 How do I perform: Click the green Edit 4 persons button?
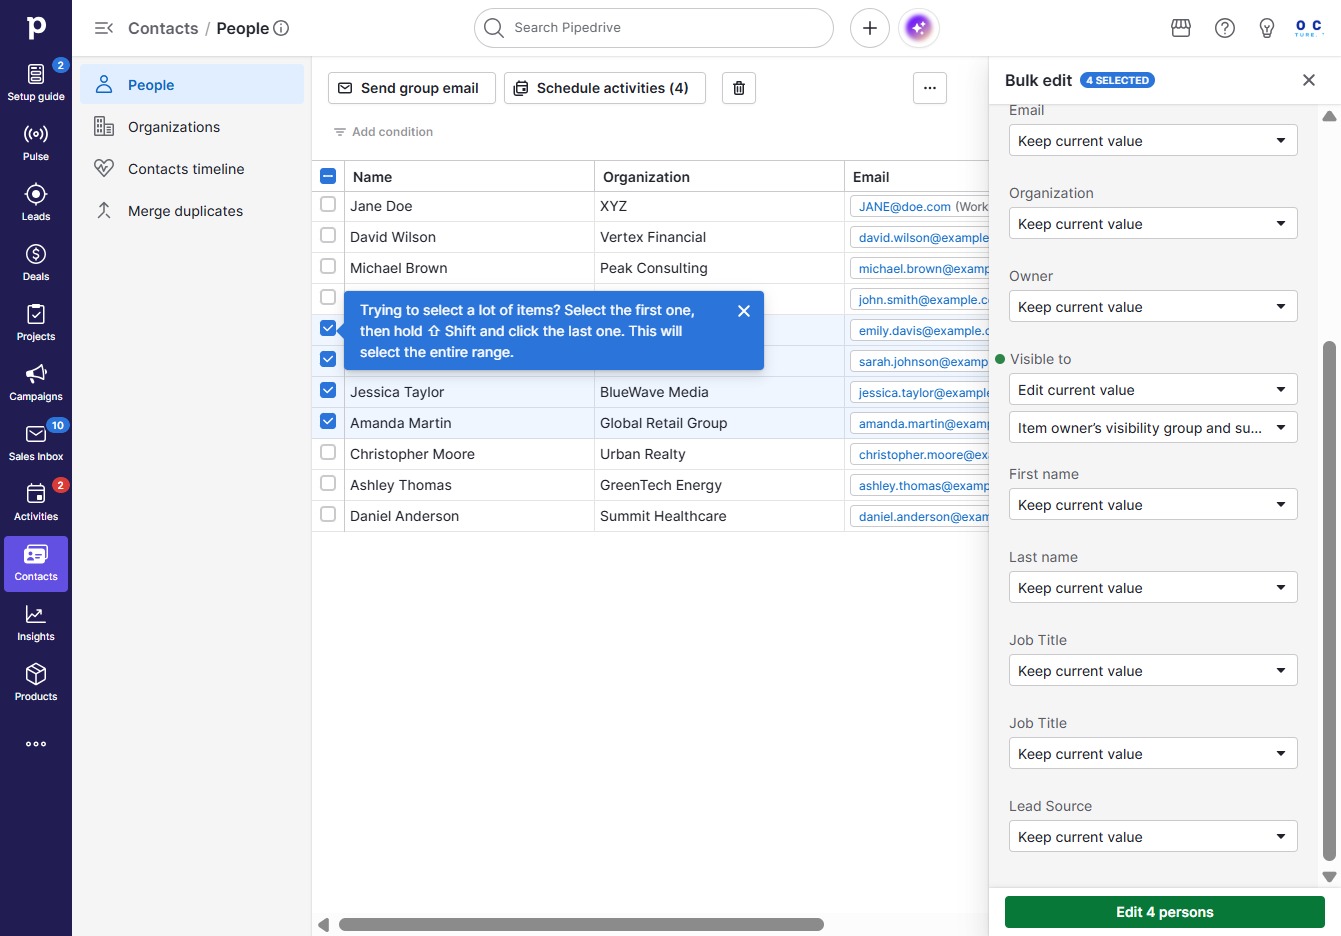pyautogui.click(x=1165, y=912)
